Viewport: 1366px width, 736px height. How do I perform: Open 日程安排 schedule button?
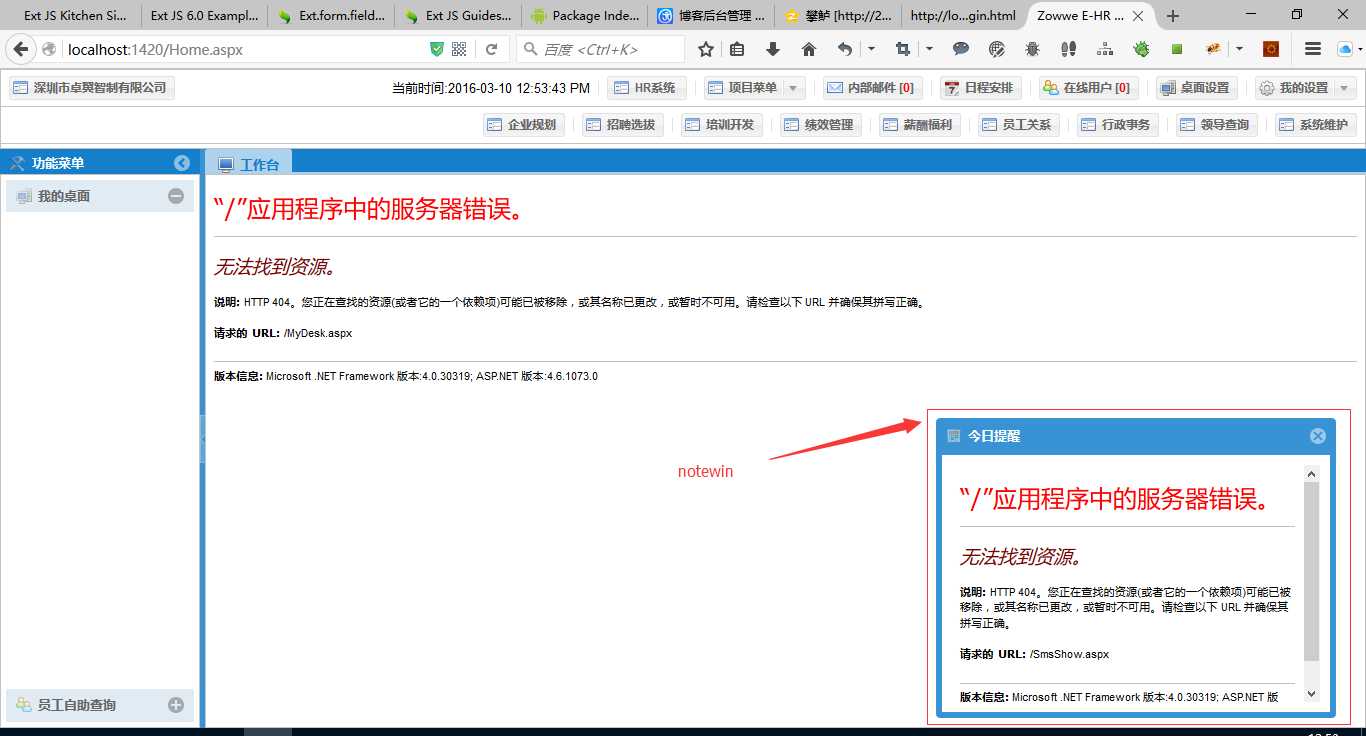pos(980,88)
